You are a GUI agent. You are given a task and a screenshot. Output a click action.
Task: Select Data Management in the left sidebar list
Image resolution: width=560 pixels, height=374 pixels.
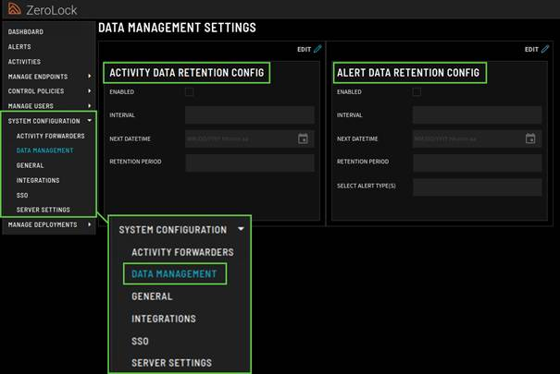(45, 151)
